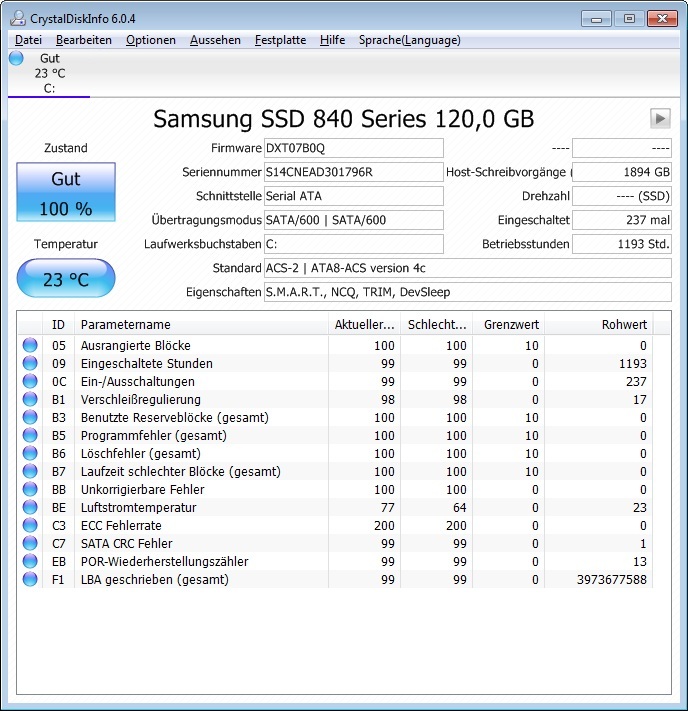Select the Luftstromtemperatur row text
The height and width of the screenshot is (711, 688).
click(138, 507)
